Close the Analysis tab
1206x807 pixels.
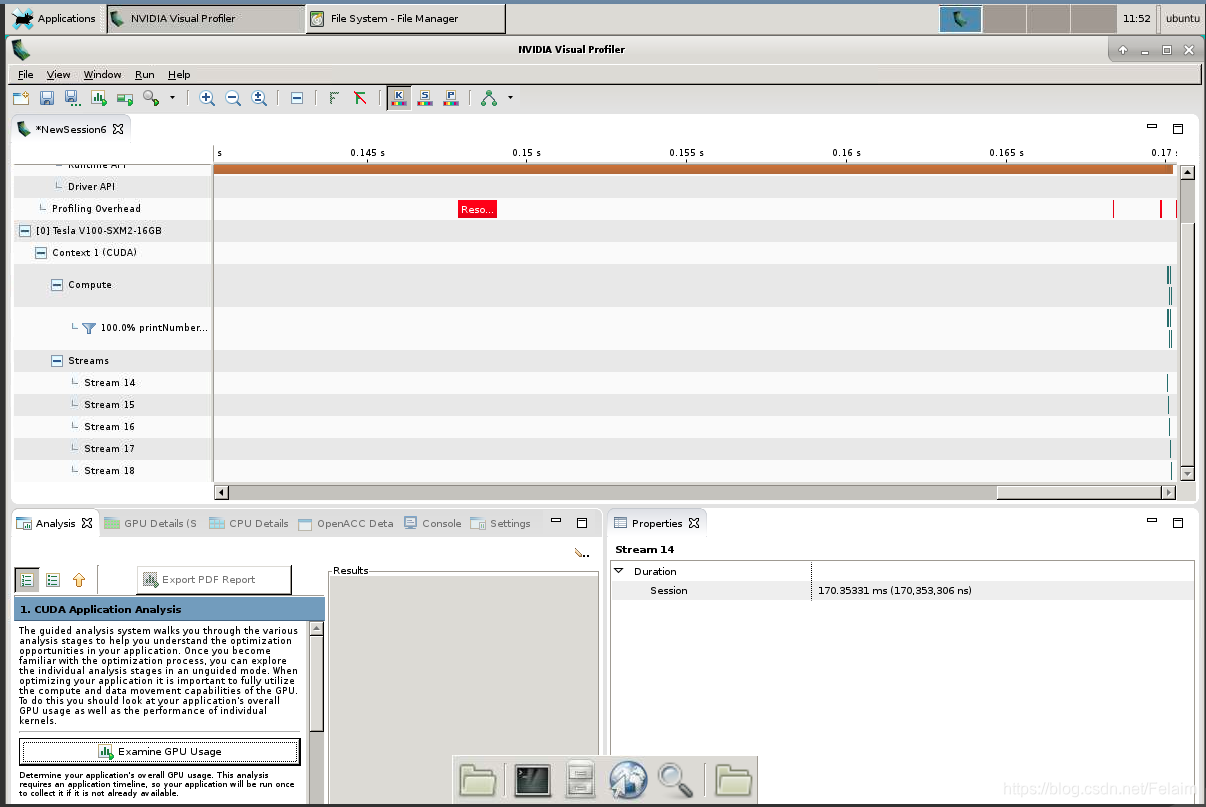87,523
